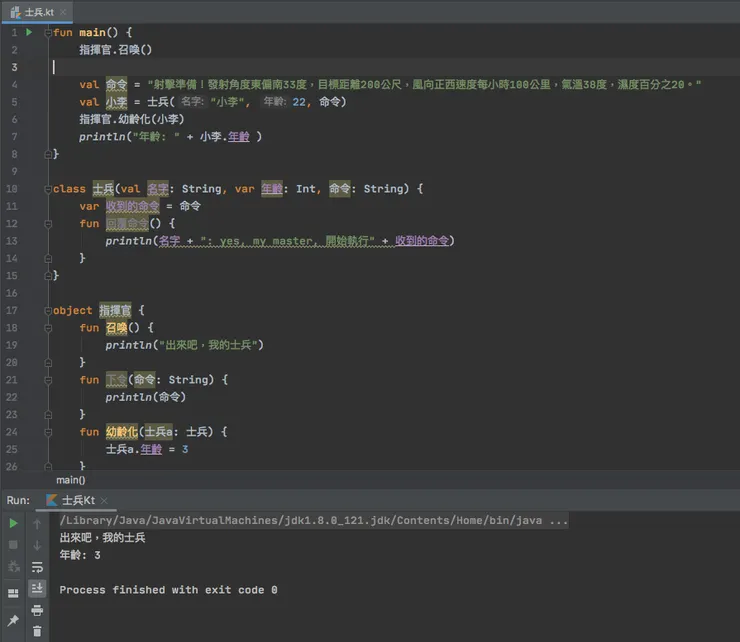The width and height of the screenshot is (740, 642).
Task: Click the main() breadcrumb below the editor
Action: pyautogui.click(x=71, y=480)
